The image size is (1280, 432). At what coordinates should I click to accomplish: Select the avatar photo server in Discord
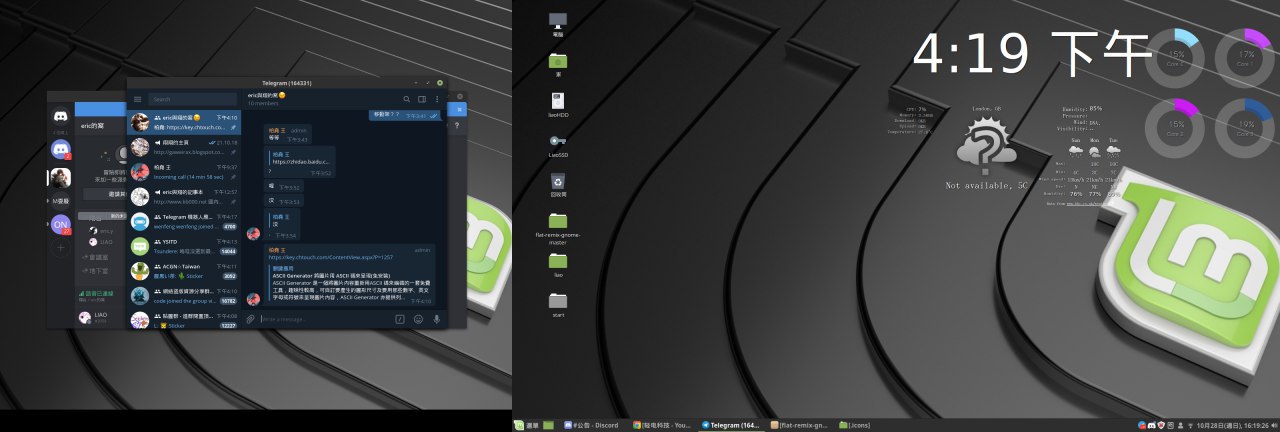click(61, 177)
